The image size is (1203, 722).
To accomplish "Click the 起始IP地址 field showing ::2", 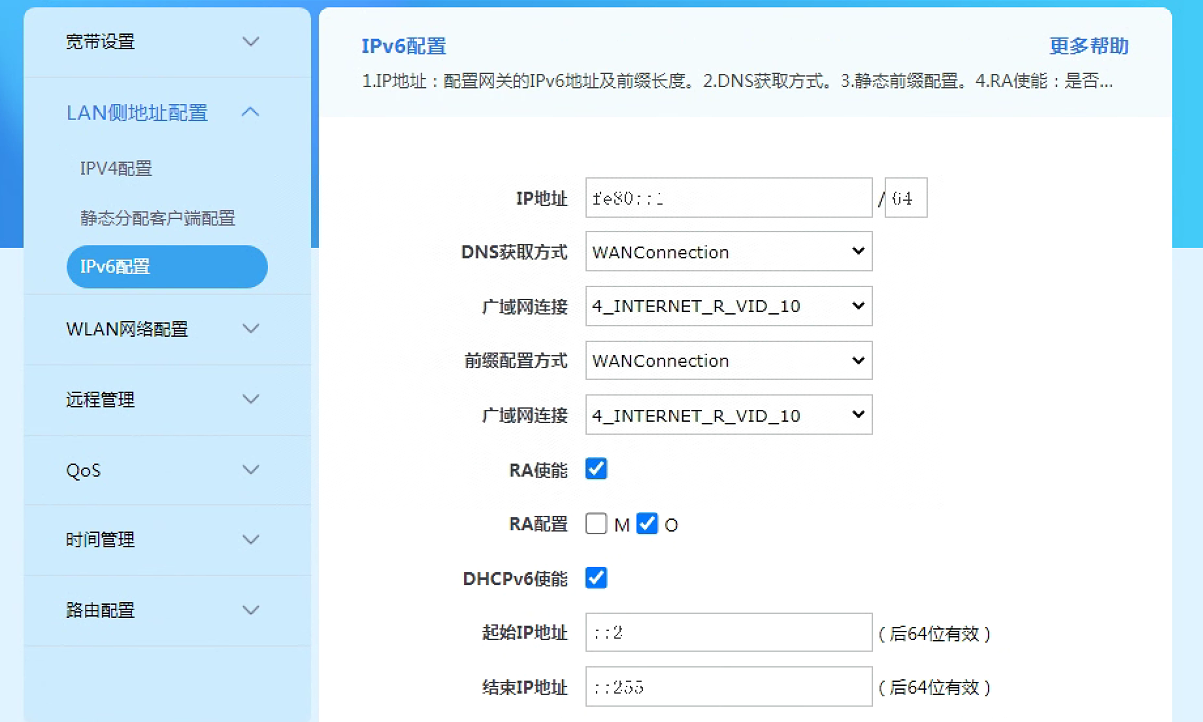I will tap(728, 631).
